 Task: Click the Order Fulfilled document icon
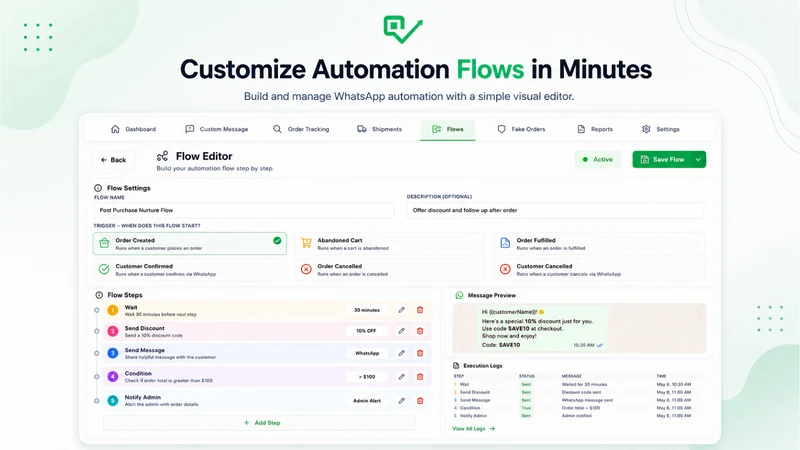[505, 243]
